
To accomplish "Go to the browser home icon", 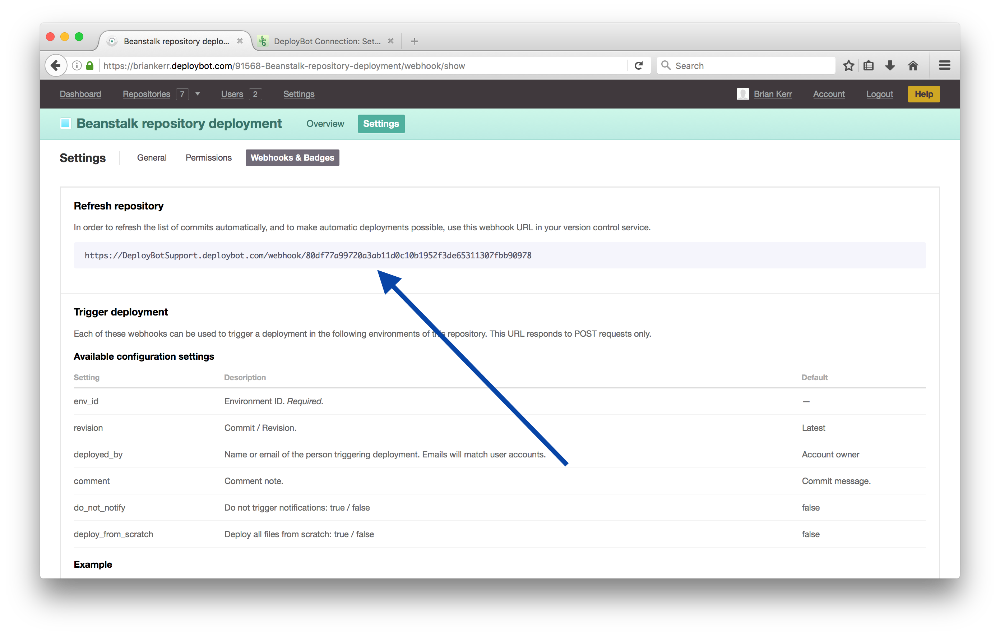I will tap(913, 66).
